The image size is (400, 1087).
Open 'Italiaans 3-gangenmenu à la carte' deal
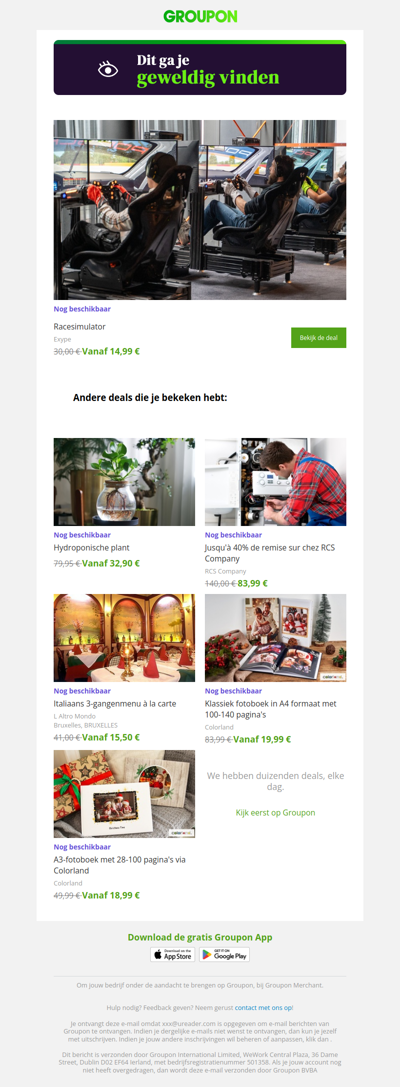(x=109, y=704)
